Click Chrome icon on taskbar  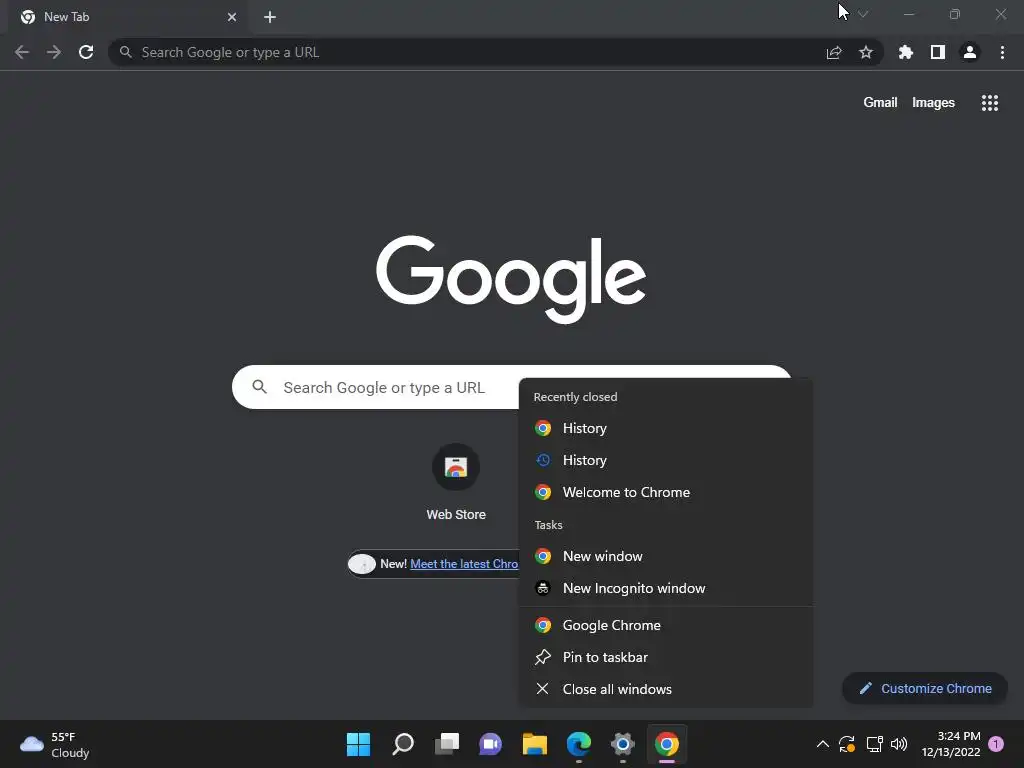(667, 744)
